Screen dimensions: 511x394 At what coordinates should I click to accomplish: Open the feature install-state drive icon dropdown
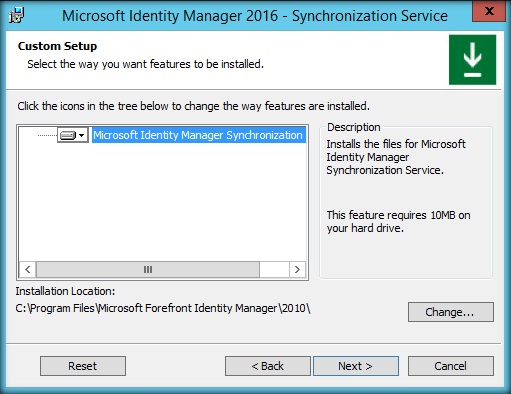click(73, 135)
